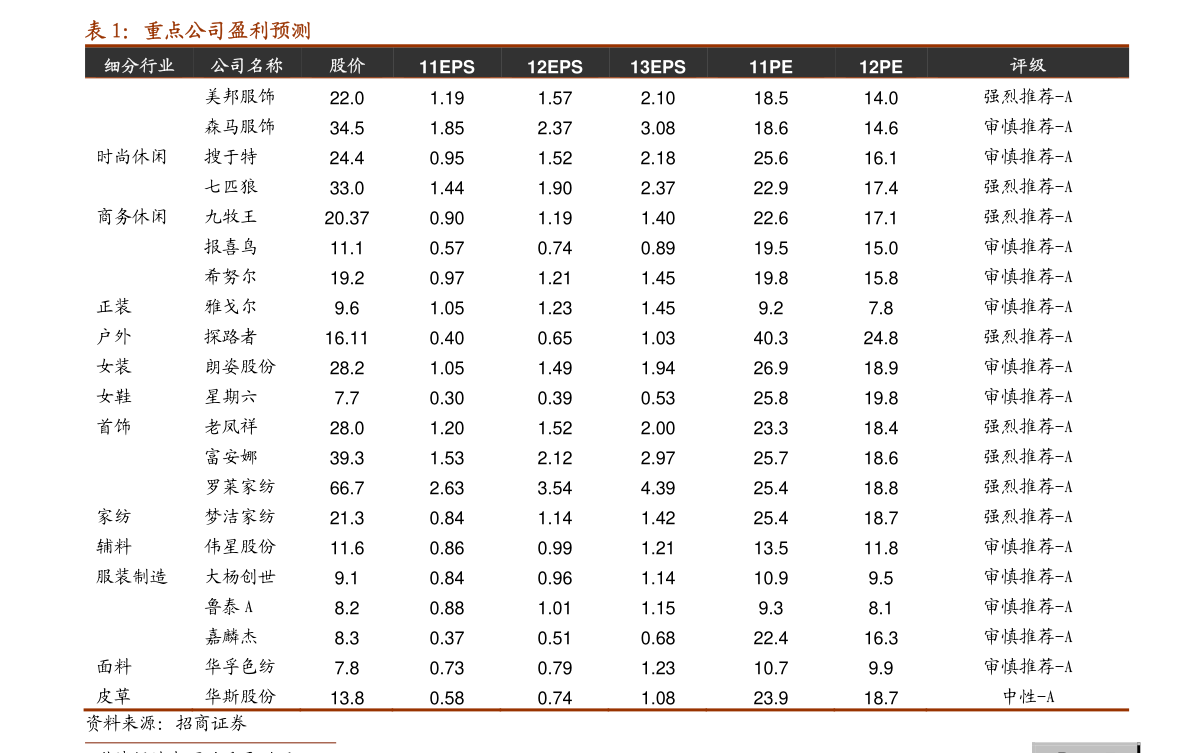Click header gap between 12PE and 评级
This screenshot has height=753, width=1191.
955,66
